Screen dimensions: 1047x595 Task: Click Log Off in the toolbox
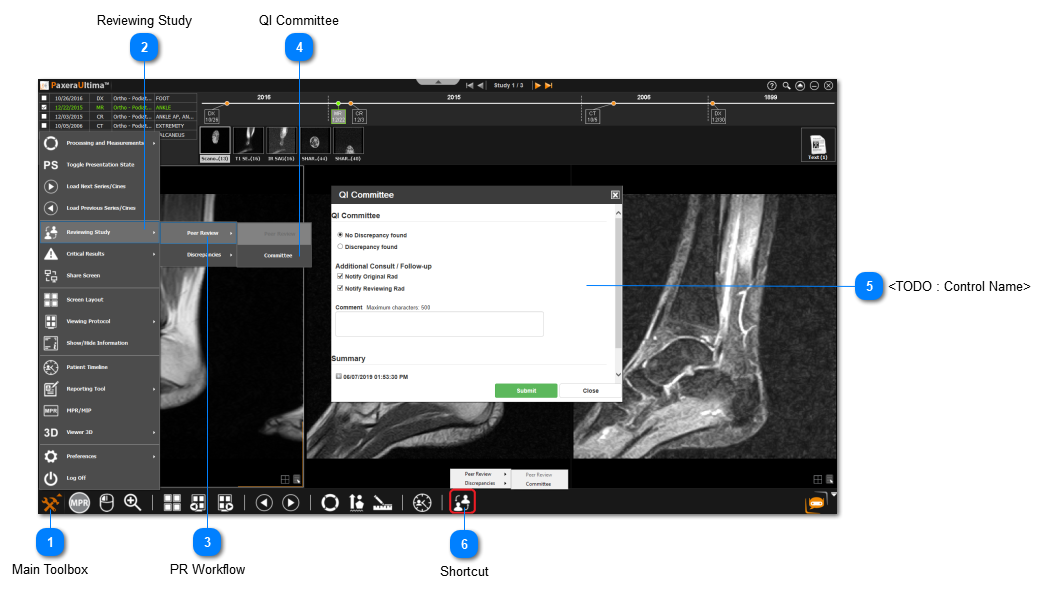click(x=99, y=478)
